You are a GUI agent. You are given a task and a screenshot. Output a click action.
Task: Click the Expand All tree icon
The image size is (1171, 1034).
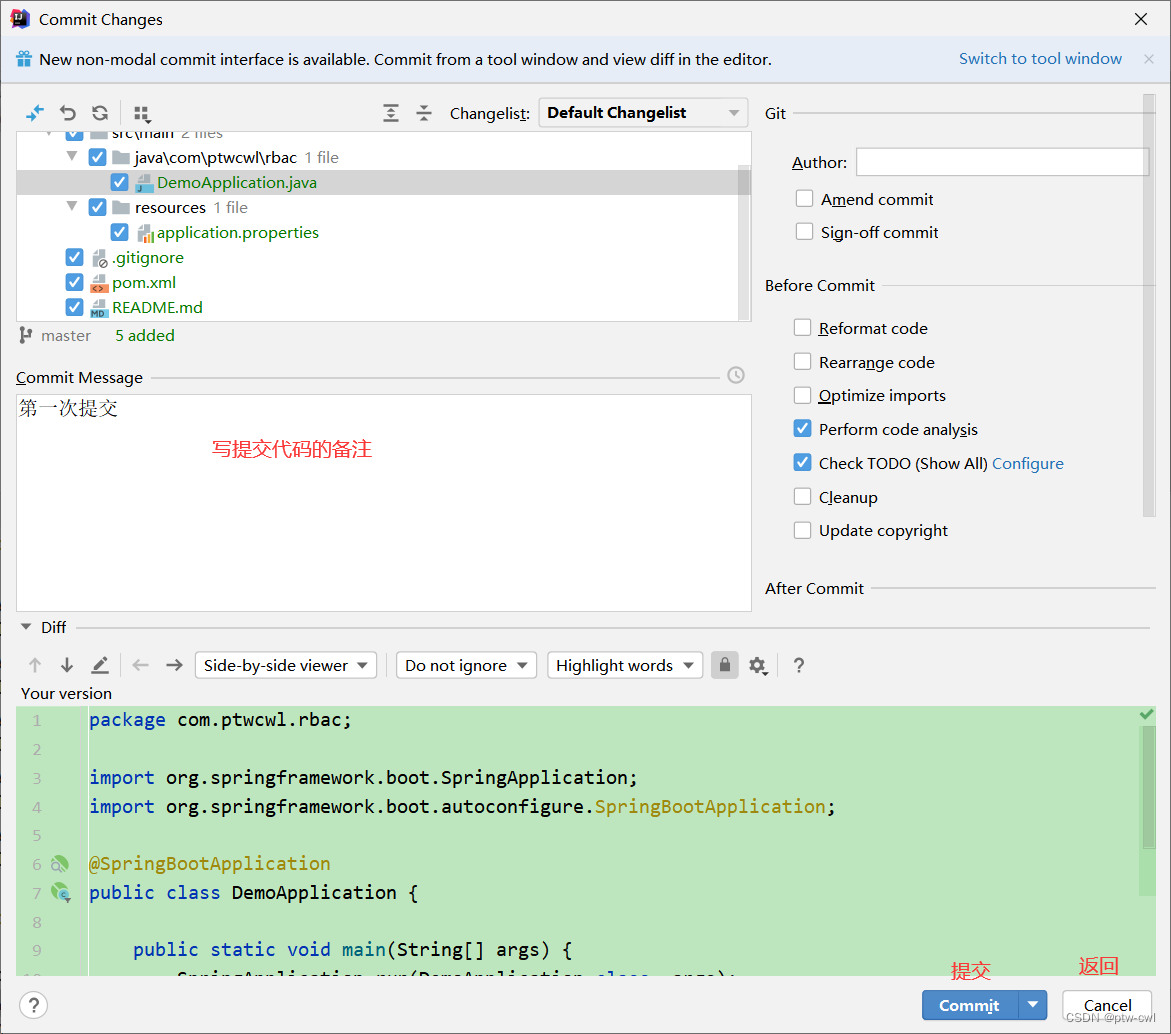[x=391, y=113]
